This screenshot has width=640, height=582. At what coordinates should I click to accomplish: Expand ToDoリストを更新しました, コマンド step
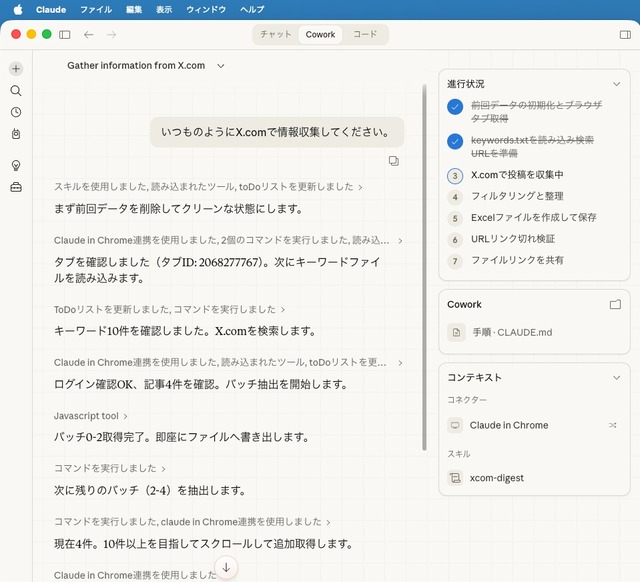coord(169,309)
